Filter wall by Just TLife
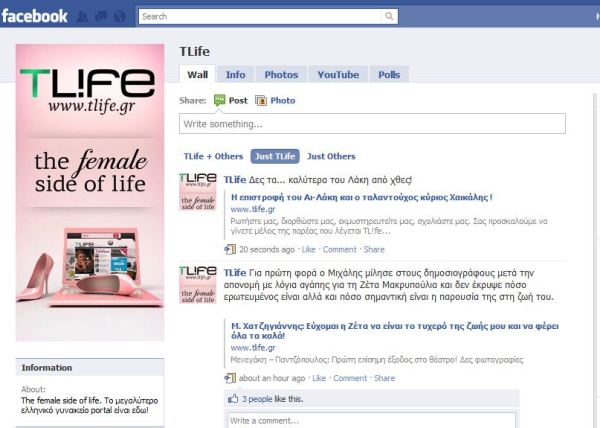Viewport: 600px width, 428px height. [275, 156]
